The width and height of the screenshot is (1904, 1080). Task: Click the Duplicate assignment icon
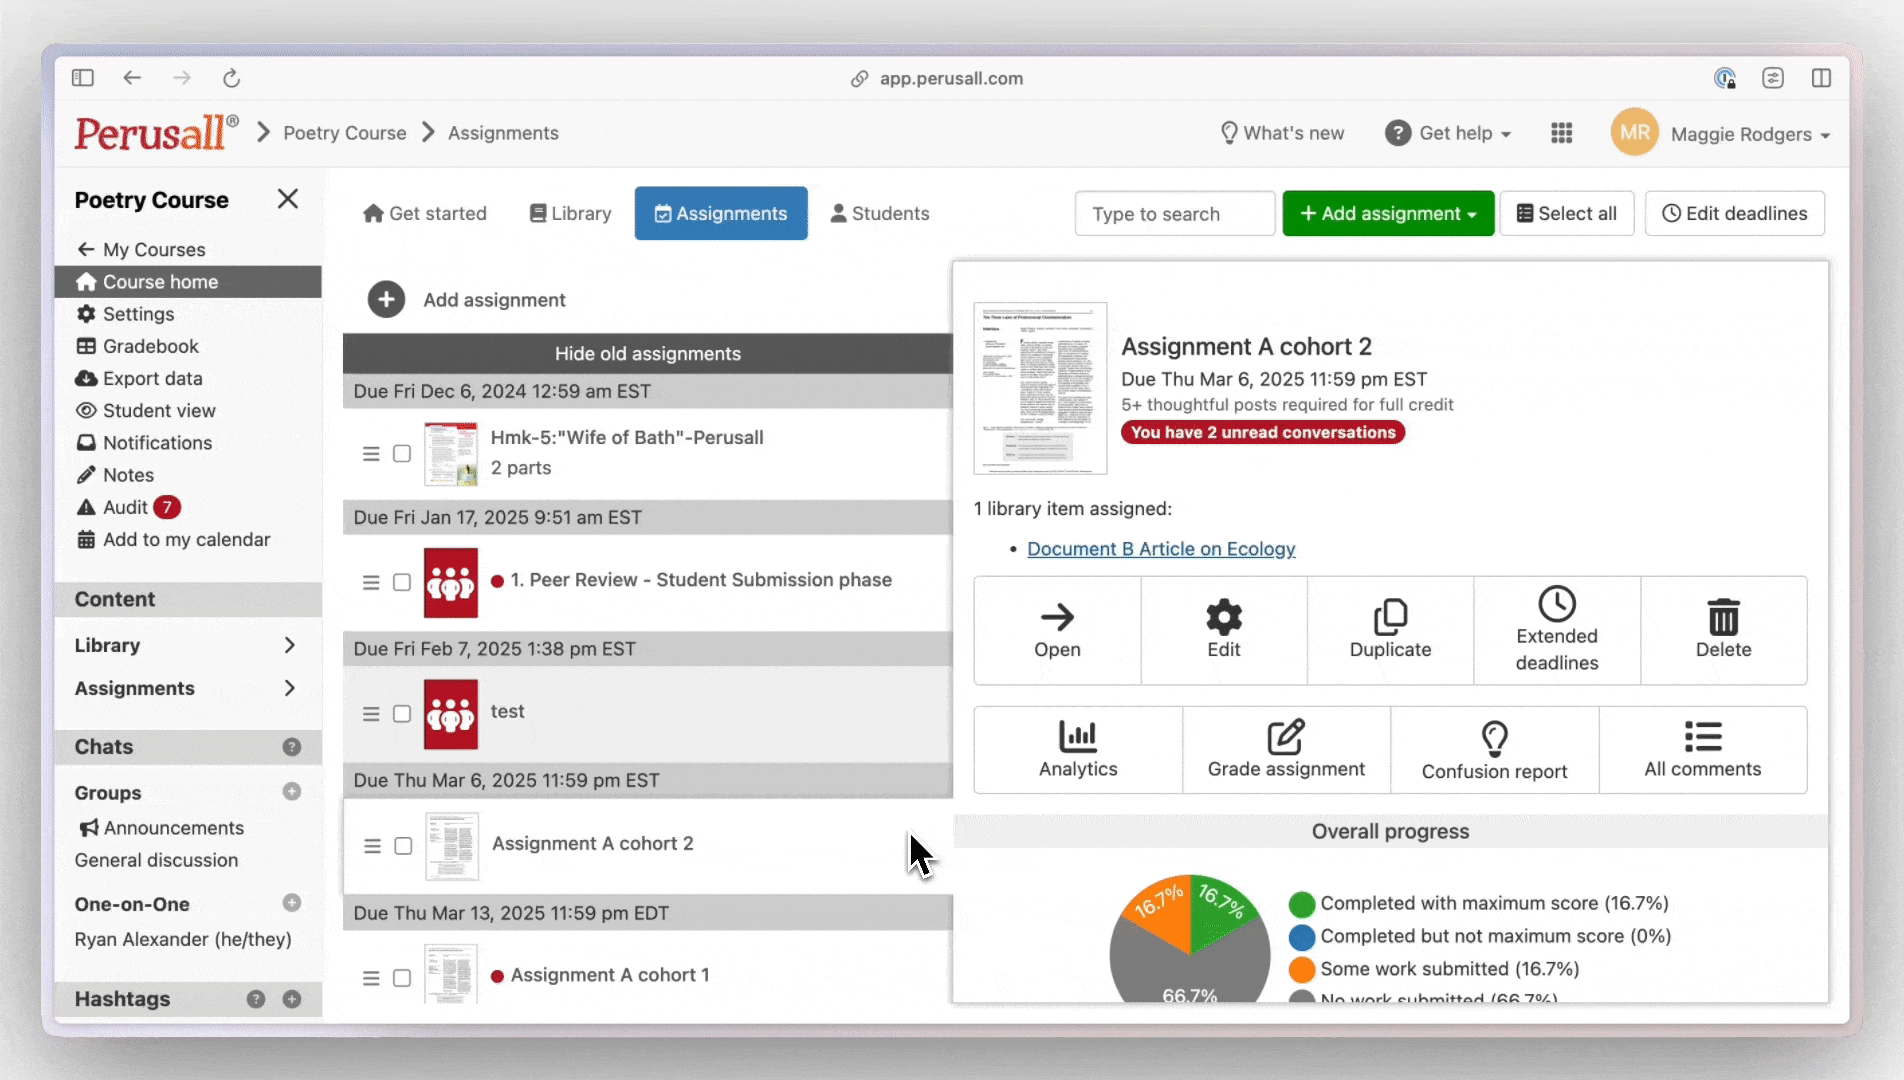(x=1390, y=618)
